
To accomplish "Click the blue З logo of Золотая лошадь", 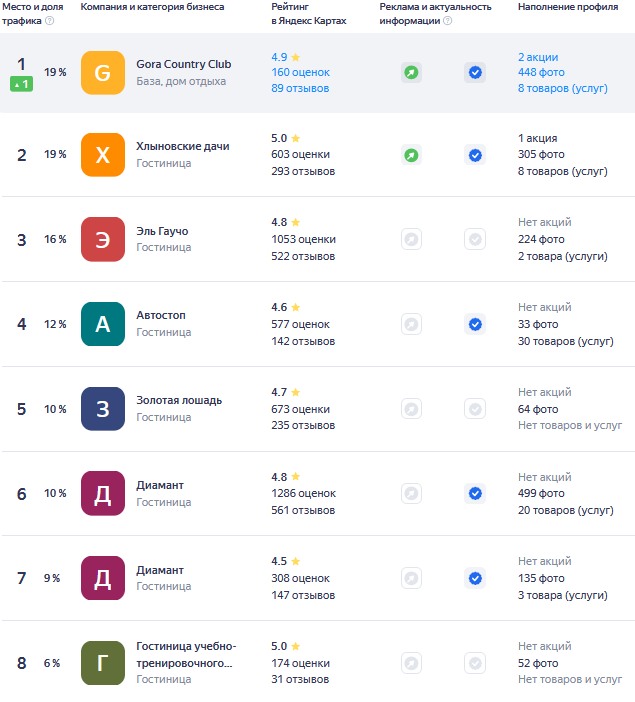I will click(x=103, y=409).
